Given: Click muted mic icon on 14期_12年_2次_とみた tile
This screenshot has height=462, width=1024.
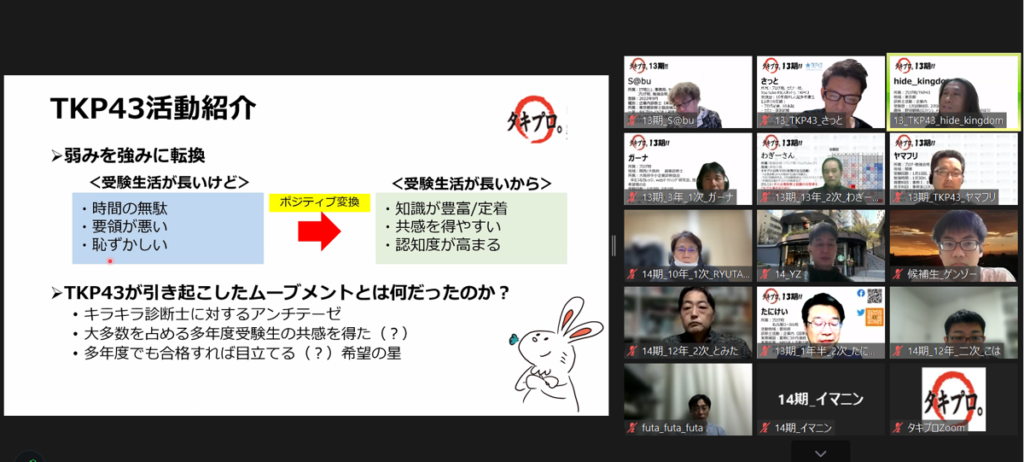Looking at the screenshot, I should (x=632, y=351).
